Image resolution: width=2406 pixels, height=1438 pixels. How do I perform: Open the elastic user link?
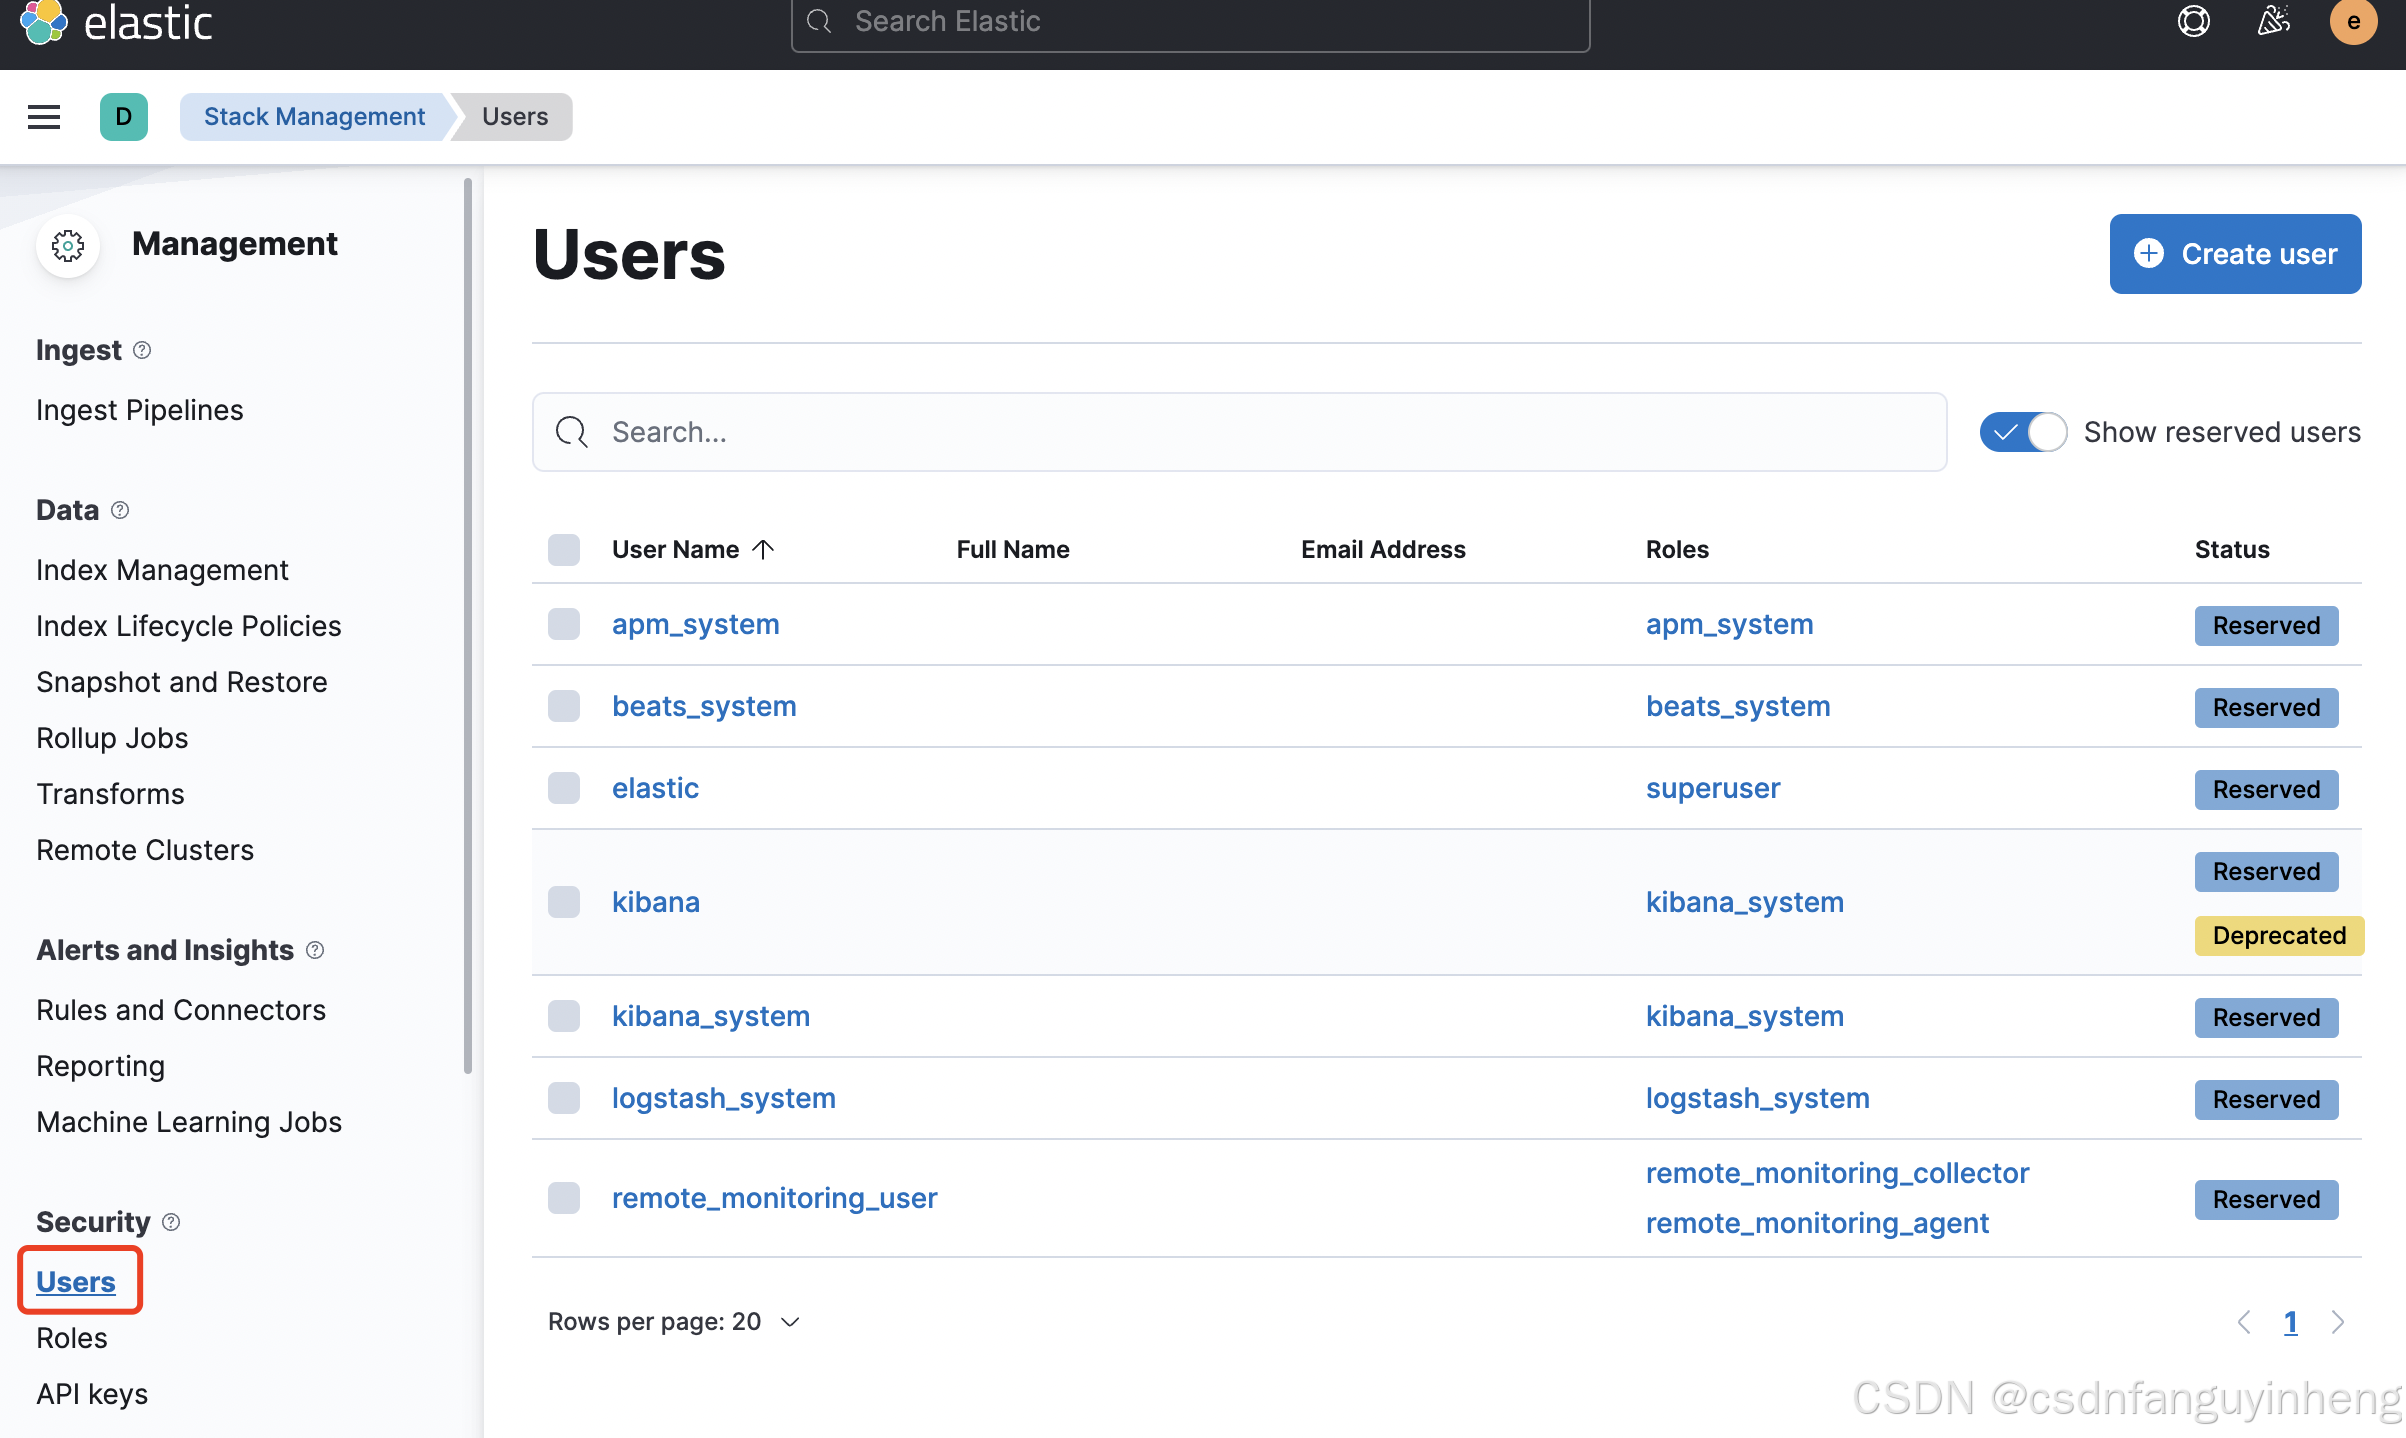pyautogui.click(x=655, y=788)
